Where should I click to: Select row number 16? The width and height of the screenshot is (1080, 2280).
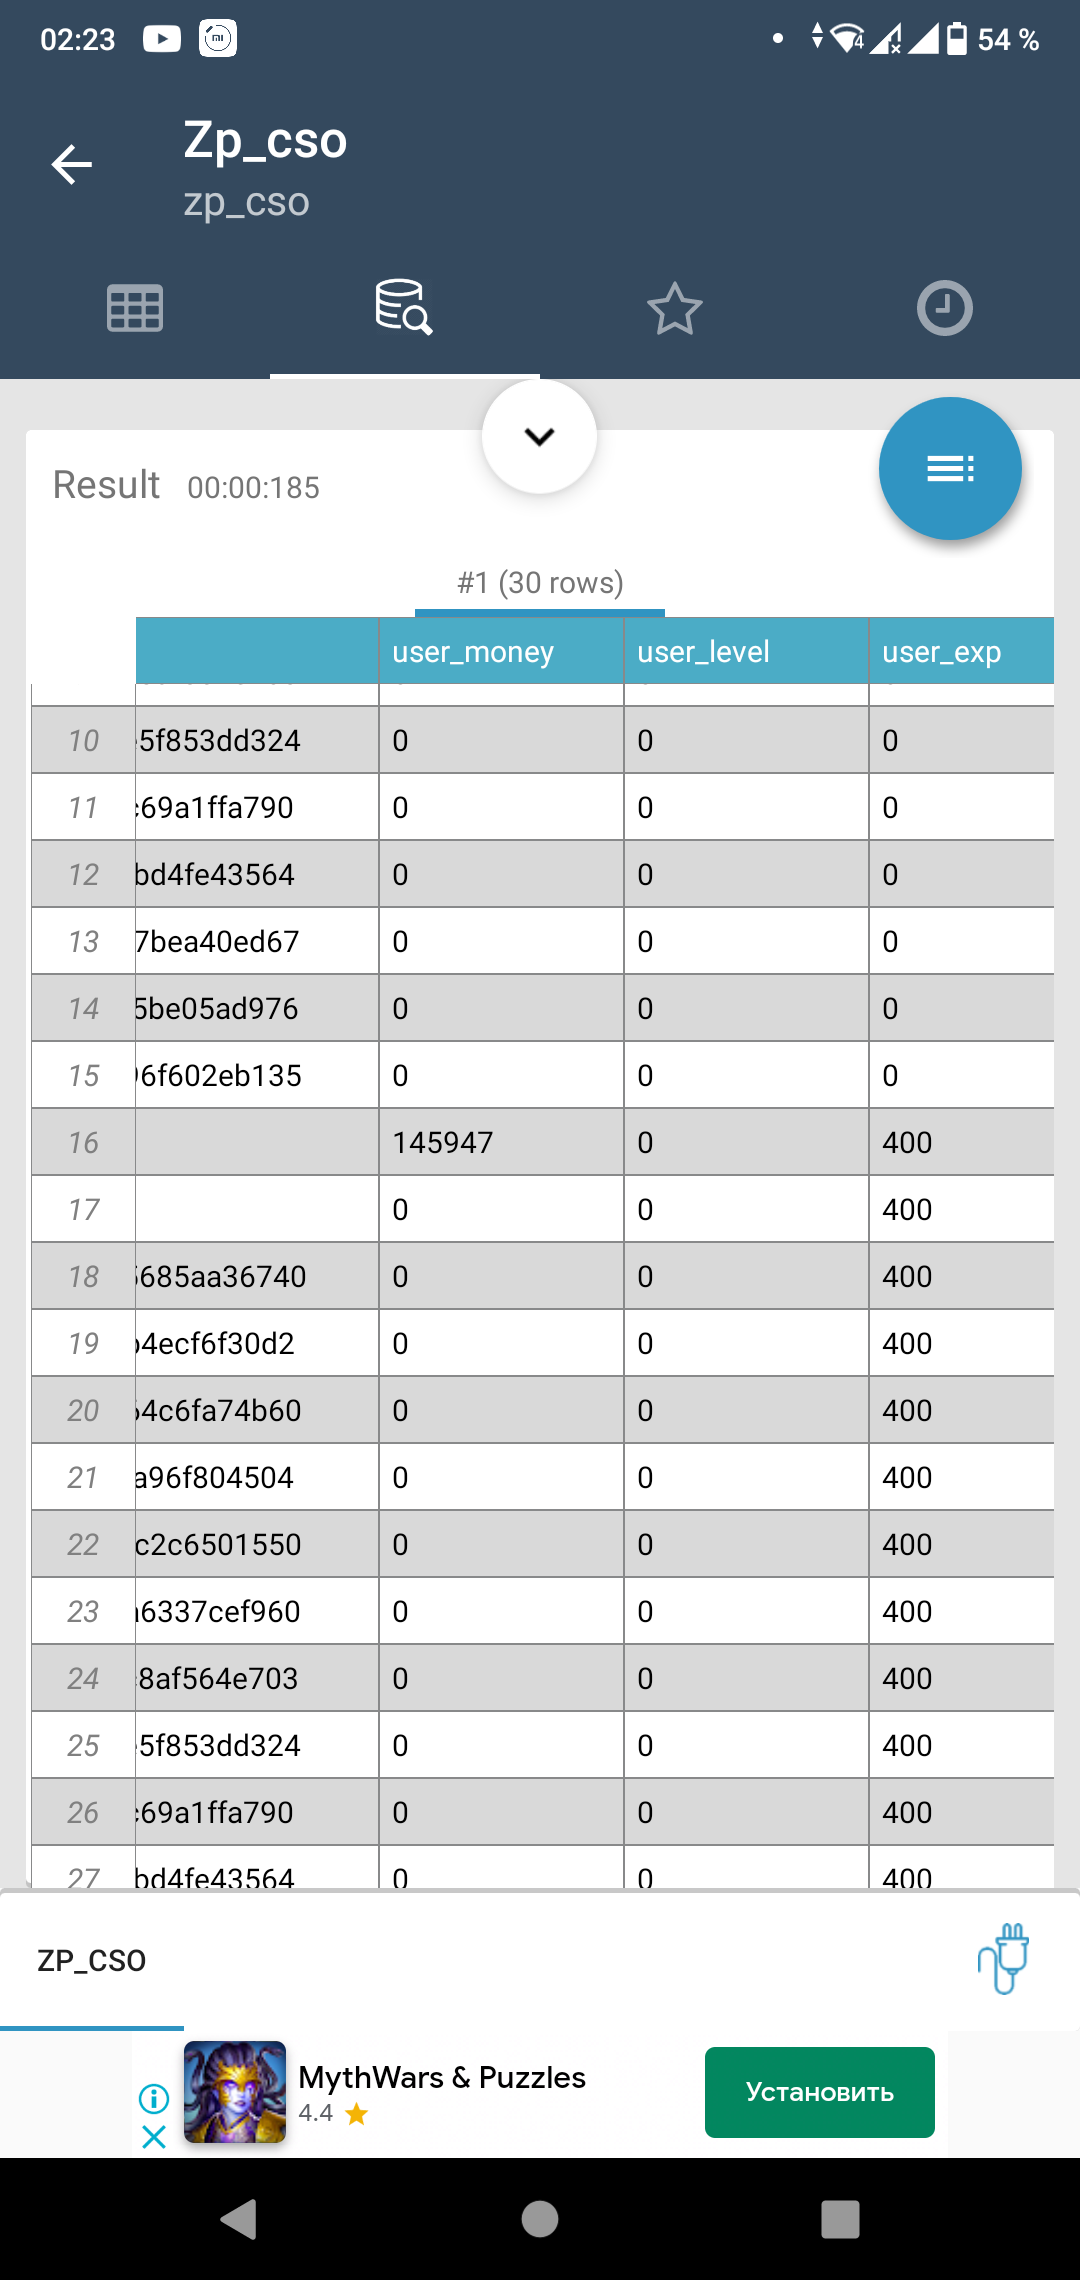84,1142
